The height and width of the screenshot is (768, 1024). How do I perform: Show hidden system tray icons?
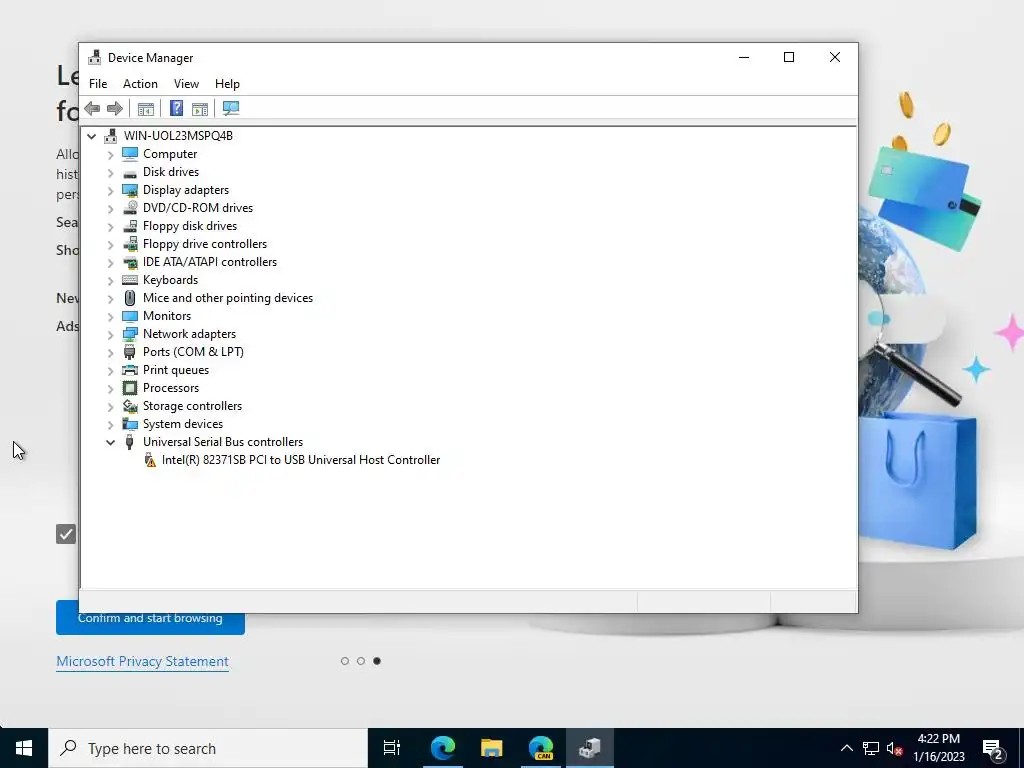pos(846,748)
